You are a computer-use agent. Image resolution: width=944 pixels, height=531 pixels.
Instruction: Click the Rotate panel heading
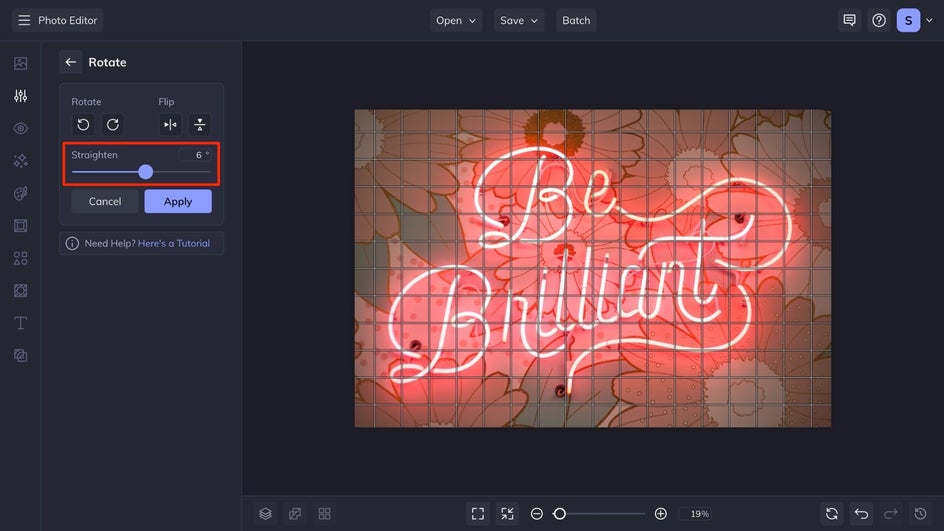[x=107, y=62]
